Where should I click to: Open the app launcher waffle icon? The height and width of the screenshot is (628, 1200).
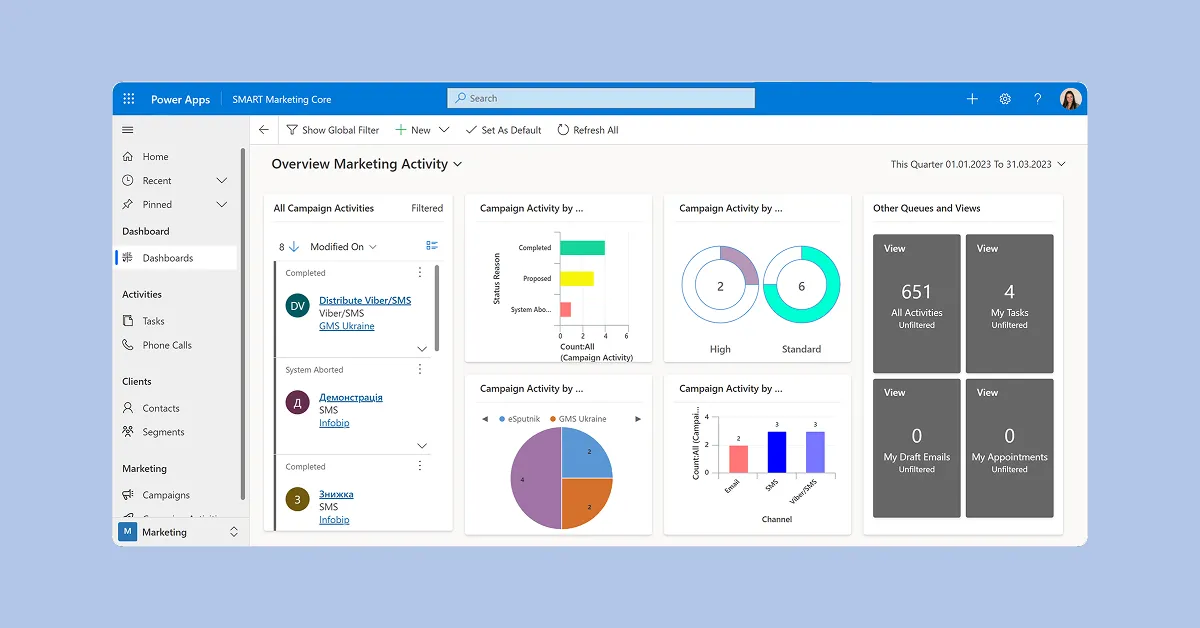click(129, 99)
